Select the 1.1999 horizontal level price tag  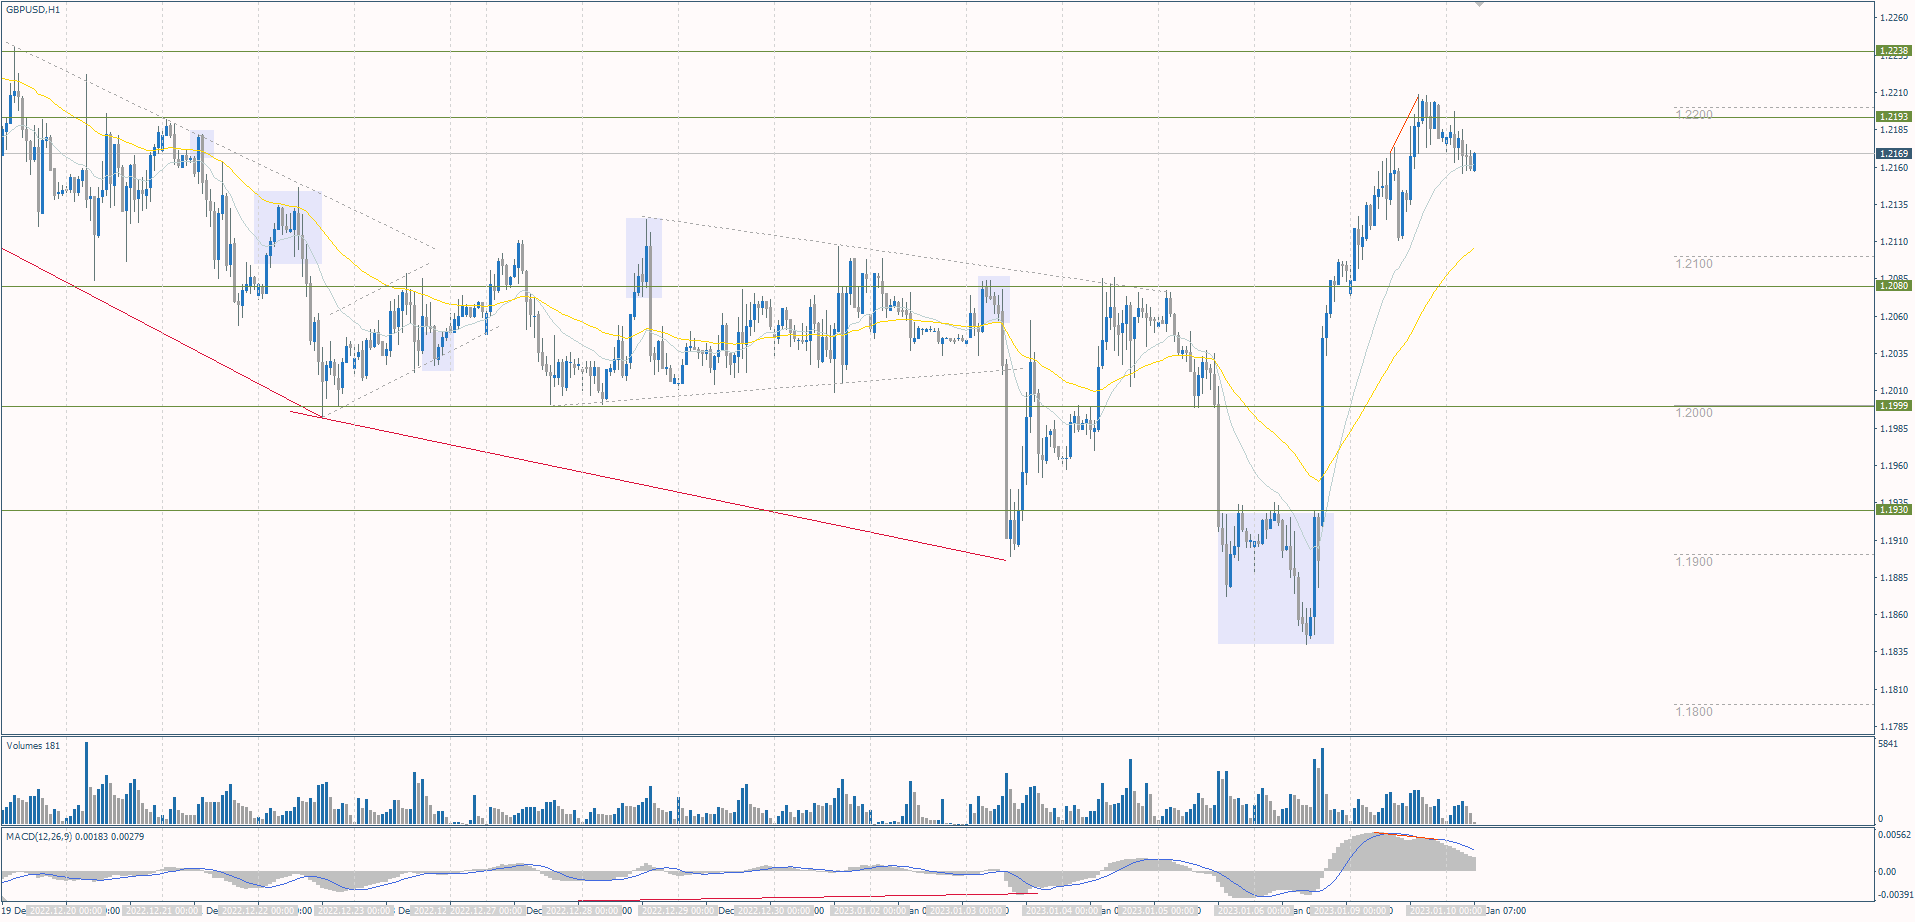1893,406
